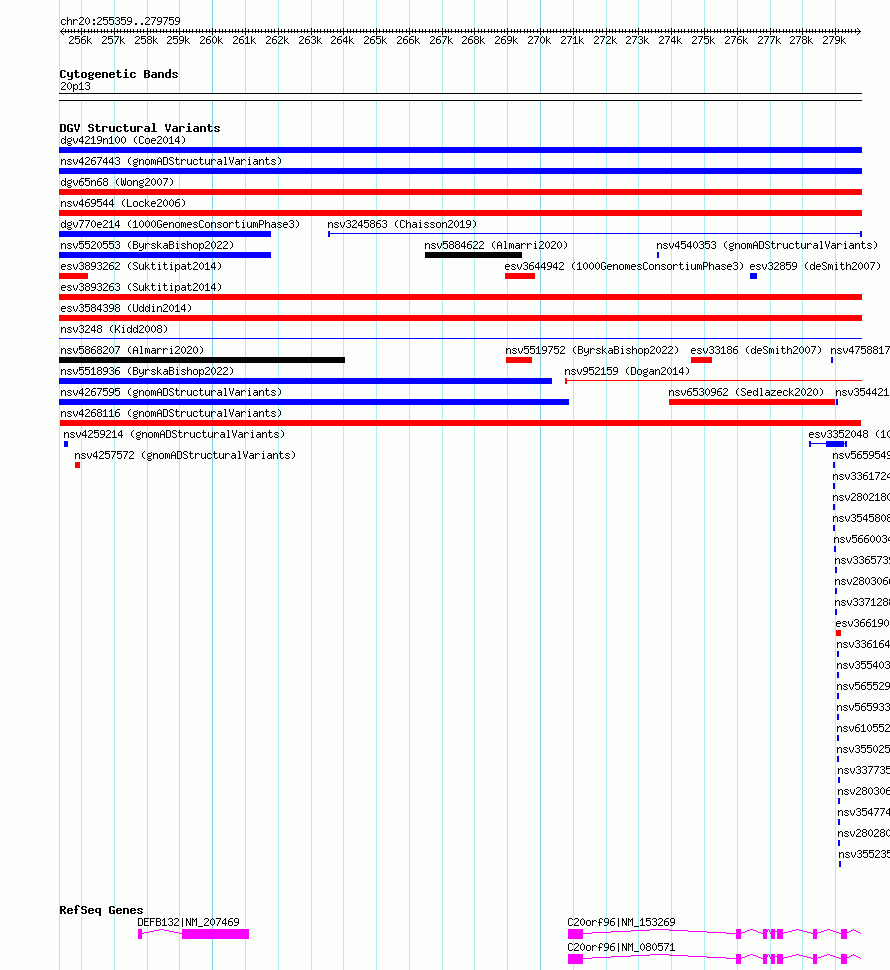Viewport: 890px width, 970px height.
Task: Select nsv4268116 (gnomADStructuralVariants) label
Action: tap(171, 414)
